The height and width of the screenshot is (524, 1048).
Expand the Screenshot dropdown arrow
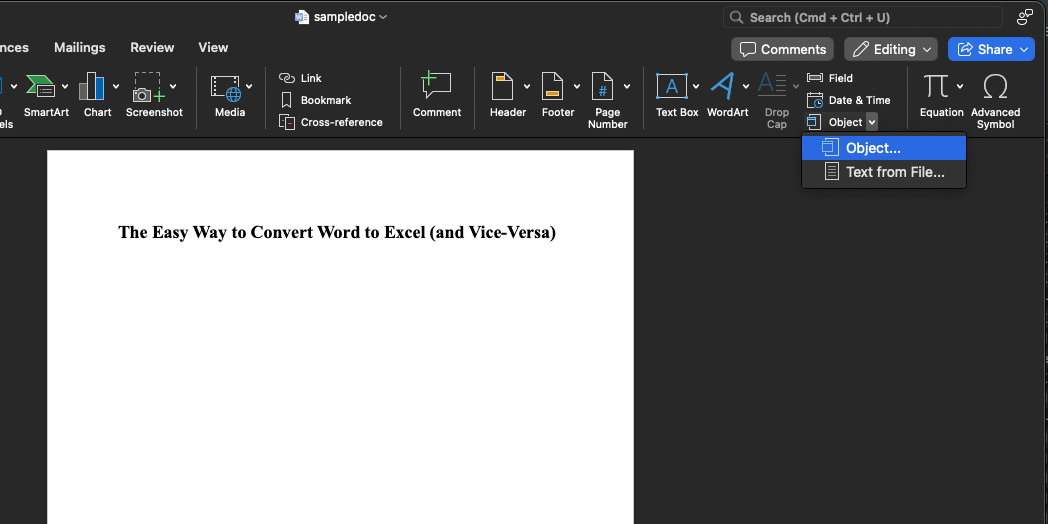tap(173, 86)
